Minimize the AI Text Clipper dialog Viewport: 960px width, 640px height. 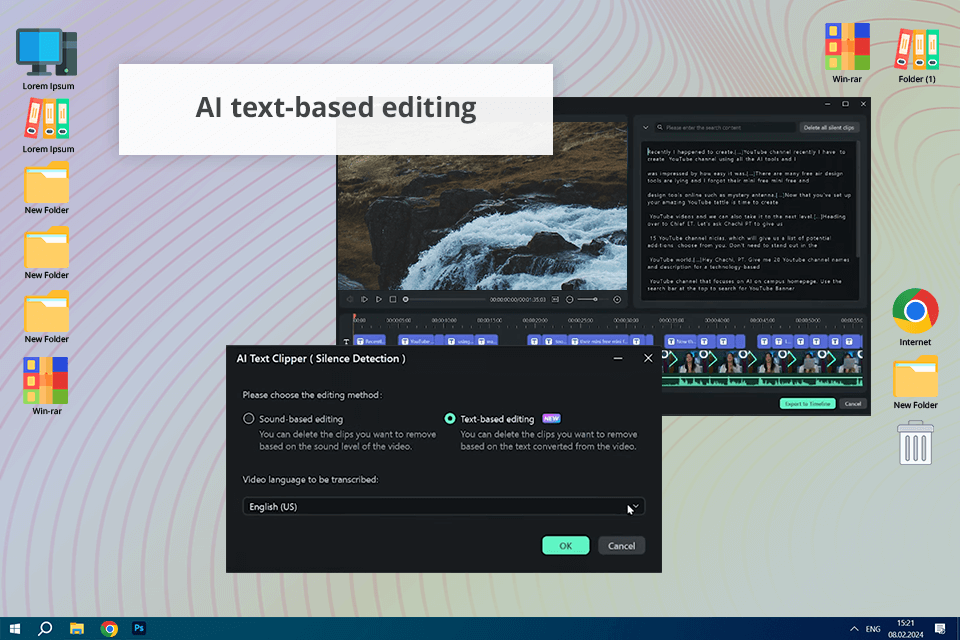[618, 358]
